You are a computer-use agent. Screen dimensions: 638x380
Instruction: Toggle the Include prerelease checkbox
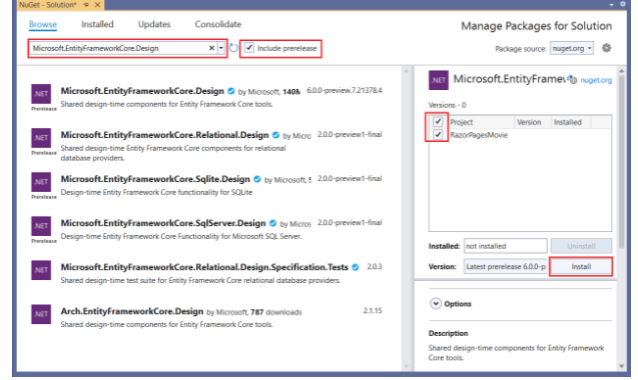coord(249,48)
